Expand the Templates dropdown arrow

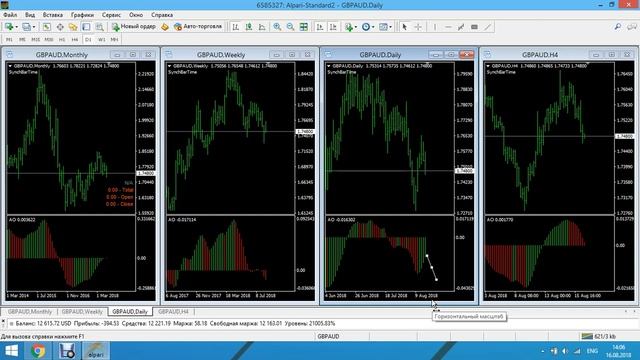pos(391,27)
